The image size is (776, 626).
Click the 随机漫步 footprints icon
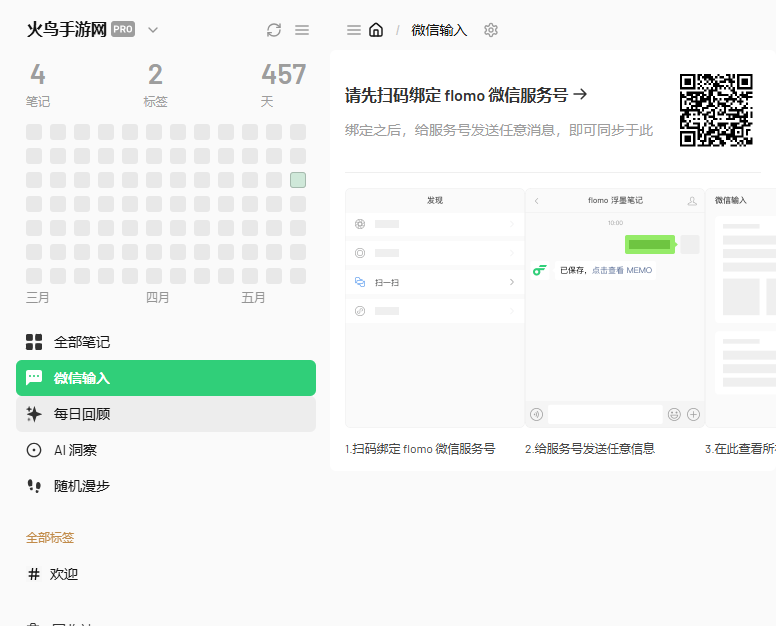click(x=34, y=486)
